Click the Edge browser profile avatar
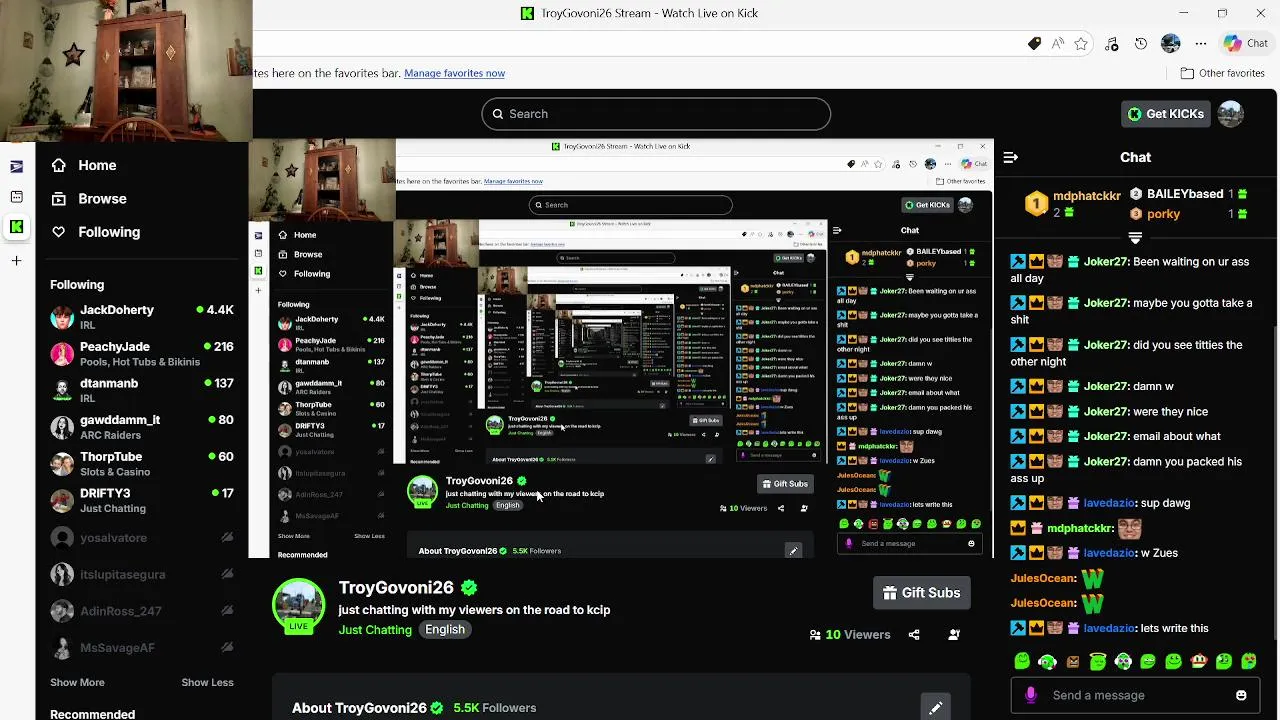This screenshot has height=720, width=1280. click(x=1171, y=43)
